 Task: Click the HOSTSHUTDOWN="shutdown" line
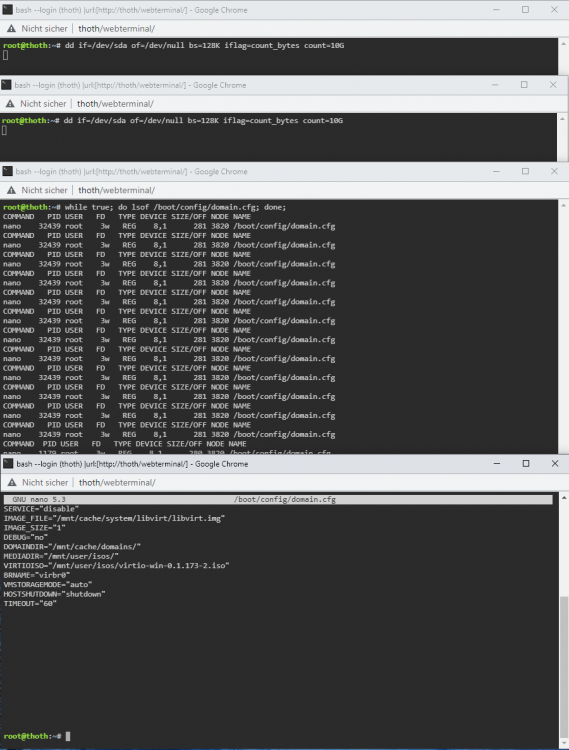pos(55,594)
